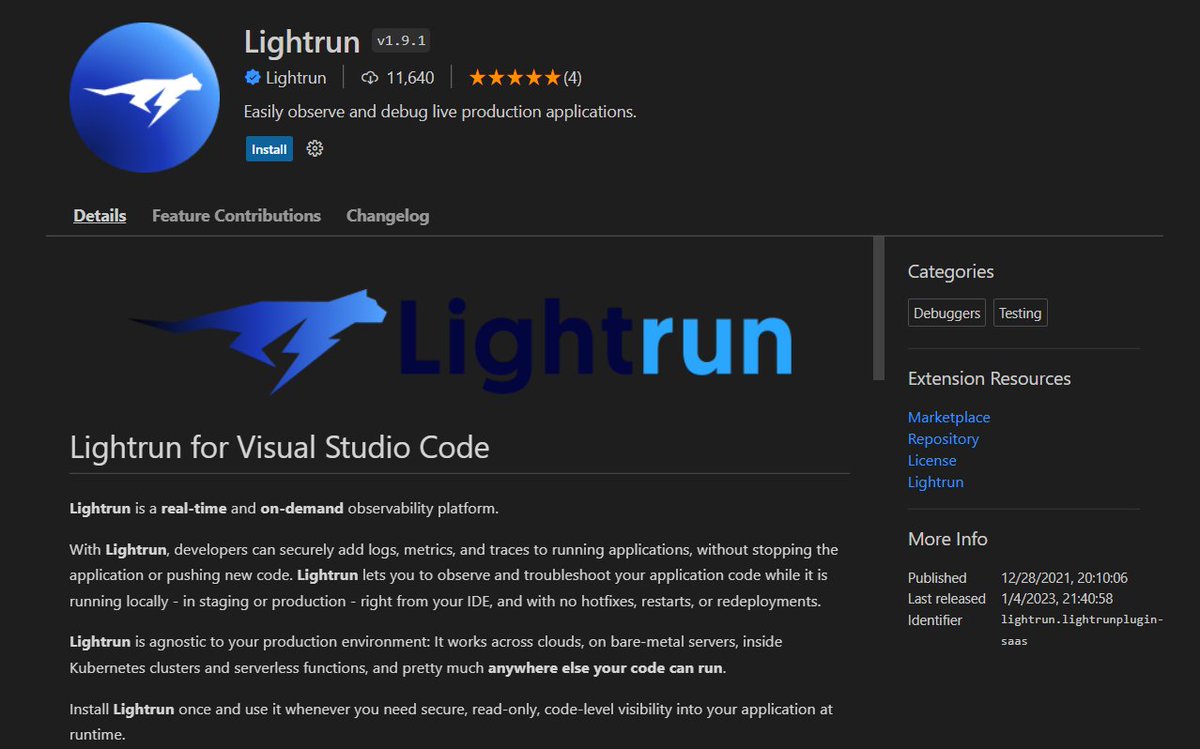This screenshot has width=1200, height=749.
Task: Click the verified publisher badge icon
Action: (x=253, y=77)
